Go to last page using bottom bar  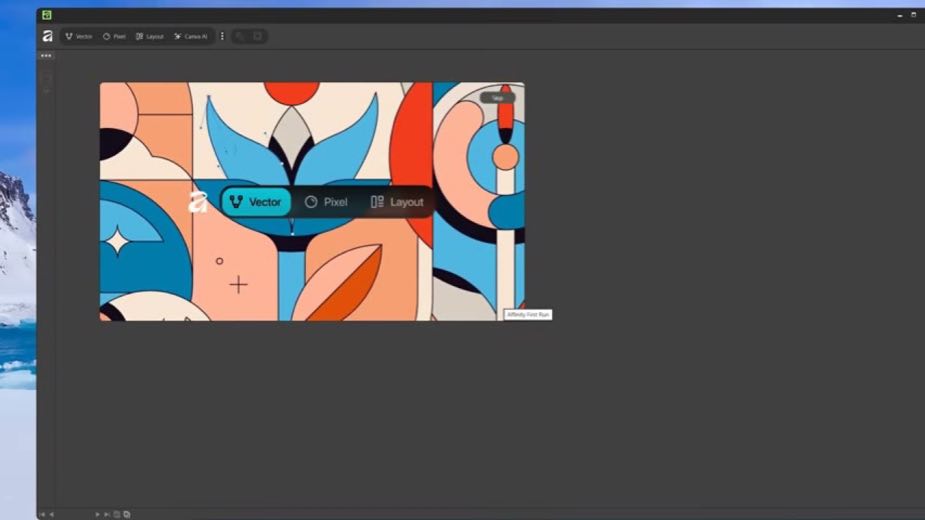tap(107, 514)
